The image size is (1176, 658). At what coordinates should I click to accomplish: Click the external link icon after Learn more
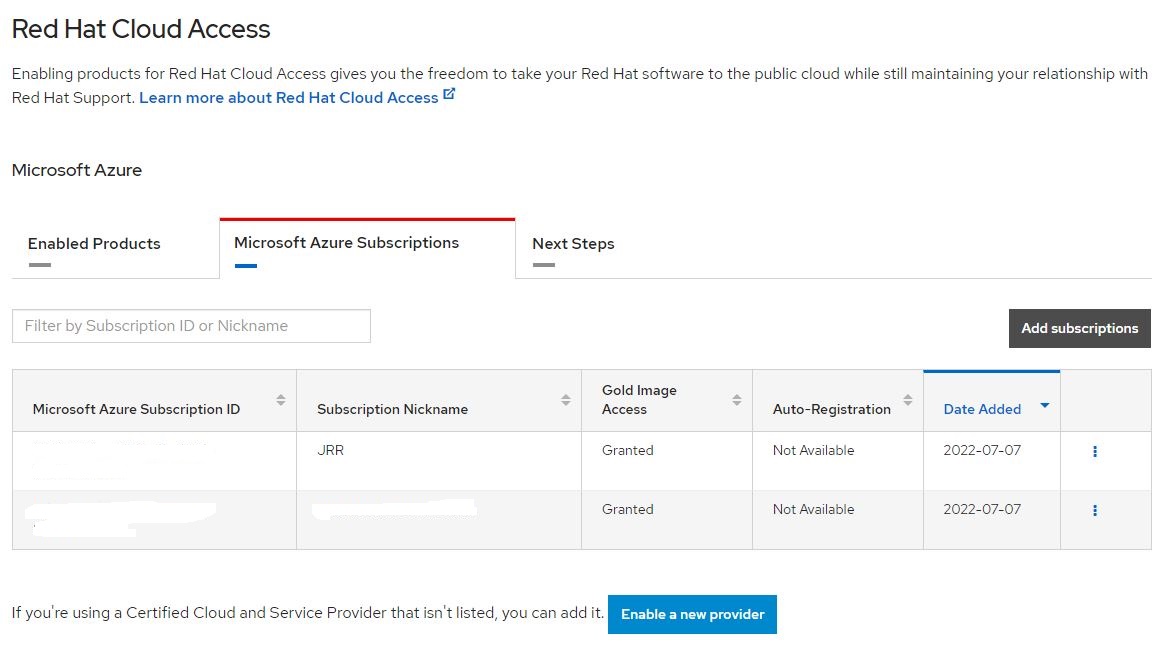[x=449, y=95]
